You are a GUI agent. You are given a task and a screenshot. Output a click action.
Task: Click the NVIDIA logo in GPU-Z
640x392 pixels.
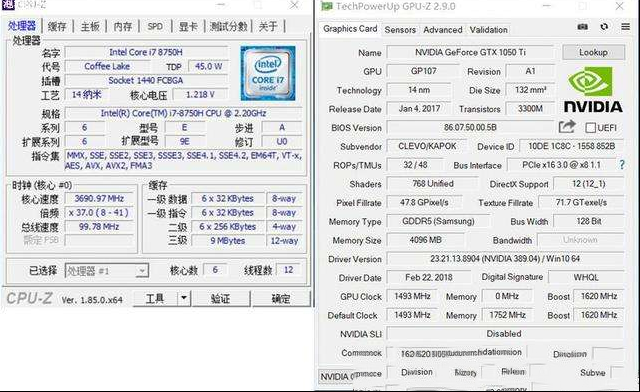click(x=593, y=90)
